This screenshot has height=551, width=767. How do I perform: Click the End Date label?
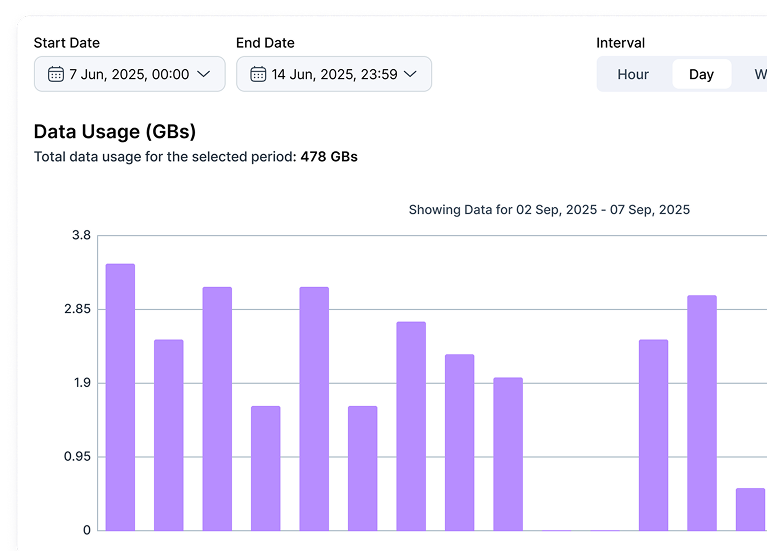265,43
